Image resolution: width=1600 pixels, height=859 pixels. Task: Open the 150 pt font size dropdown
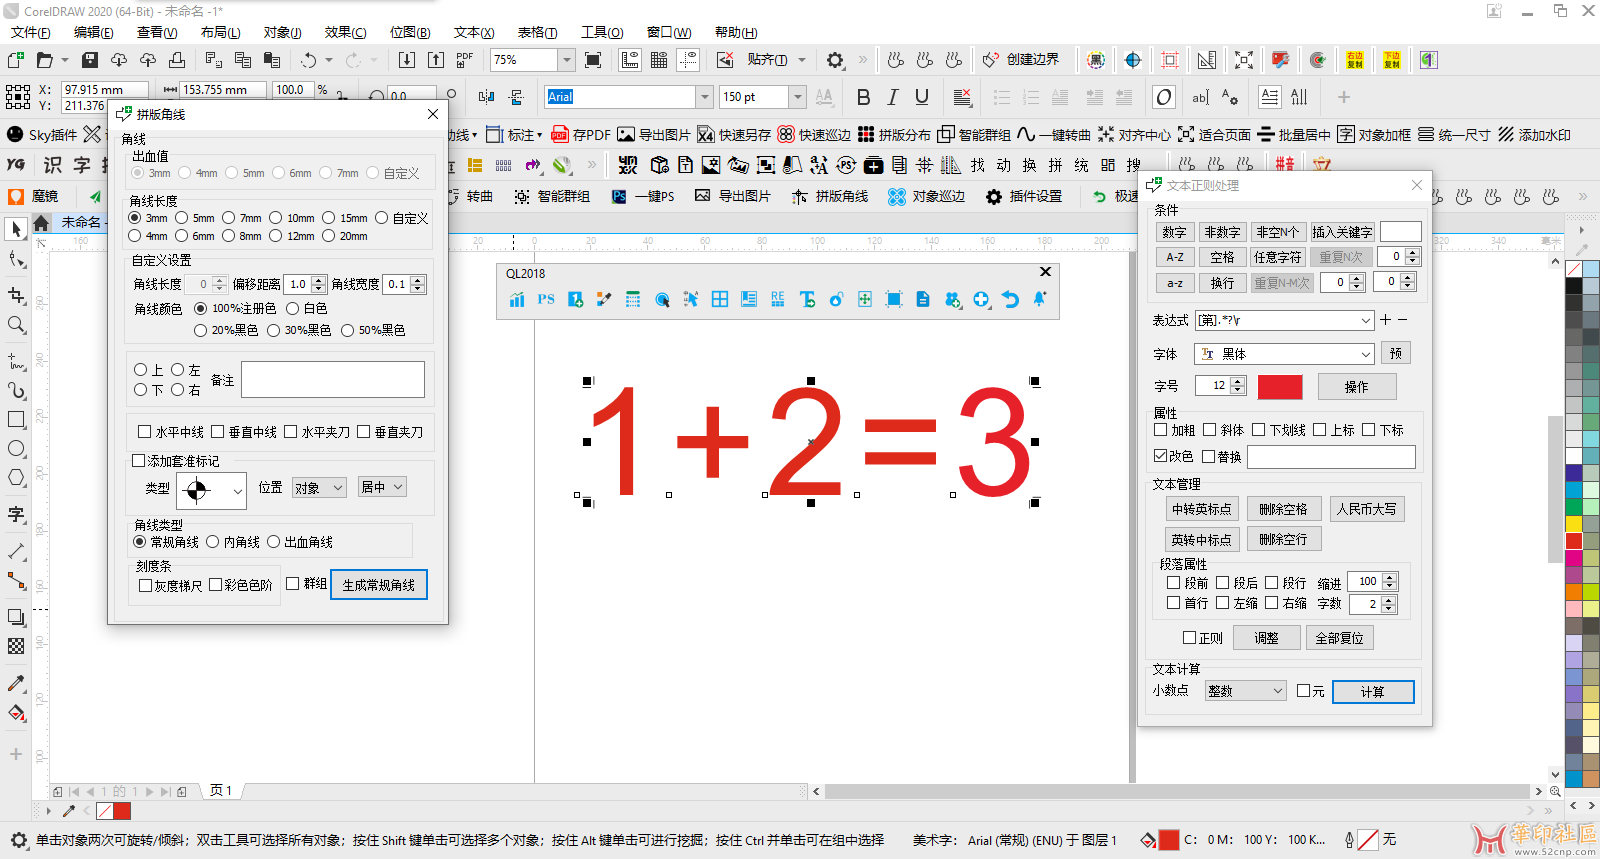(x=797, y=97)
